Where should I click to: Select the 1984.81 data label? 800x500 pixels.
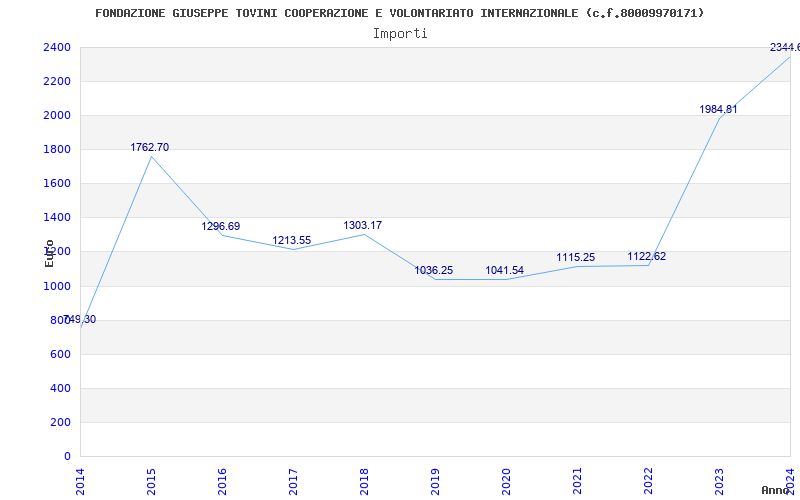(x=718, y=109)
